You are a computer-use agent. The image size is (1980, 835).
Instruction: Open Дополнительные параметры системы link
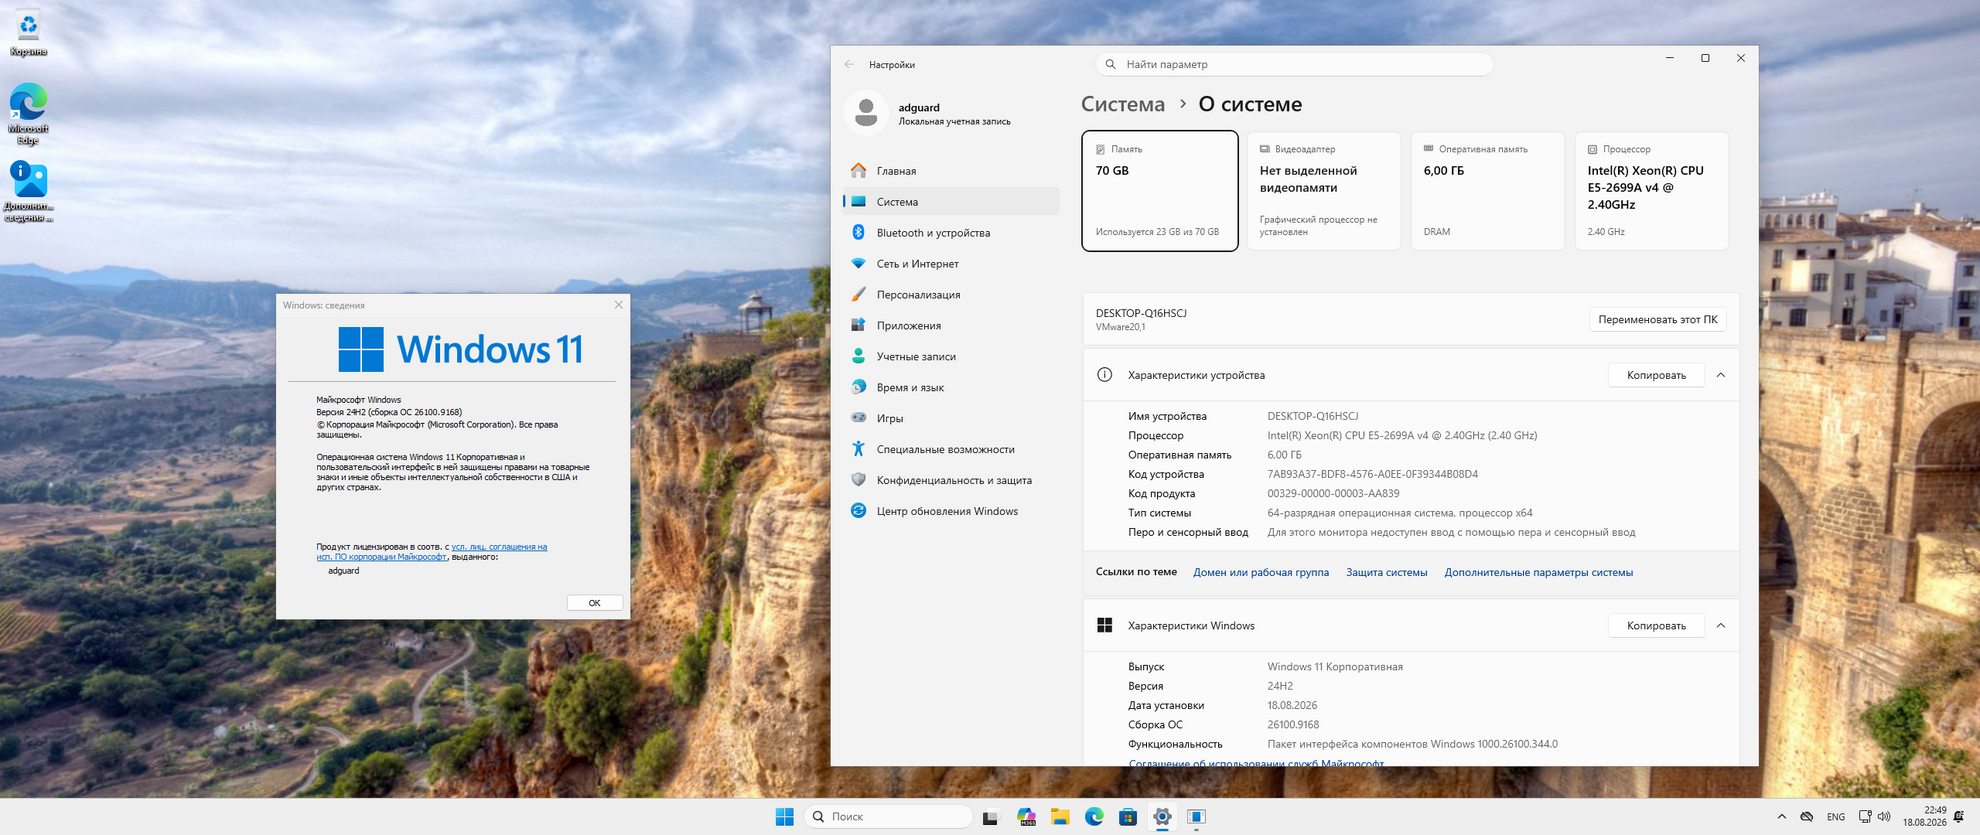(x=1538, y=573)
